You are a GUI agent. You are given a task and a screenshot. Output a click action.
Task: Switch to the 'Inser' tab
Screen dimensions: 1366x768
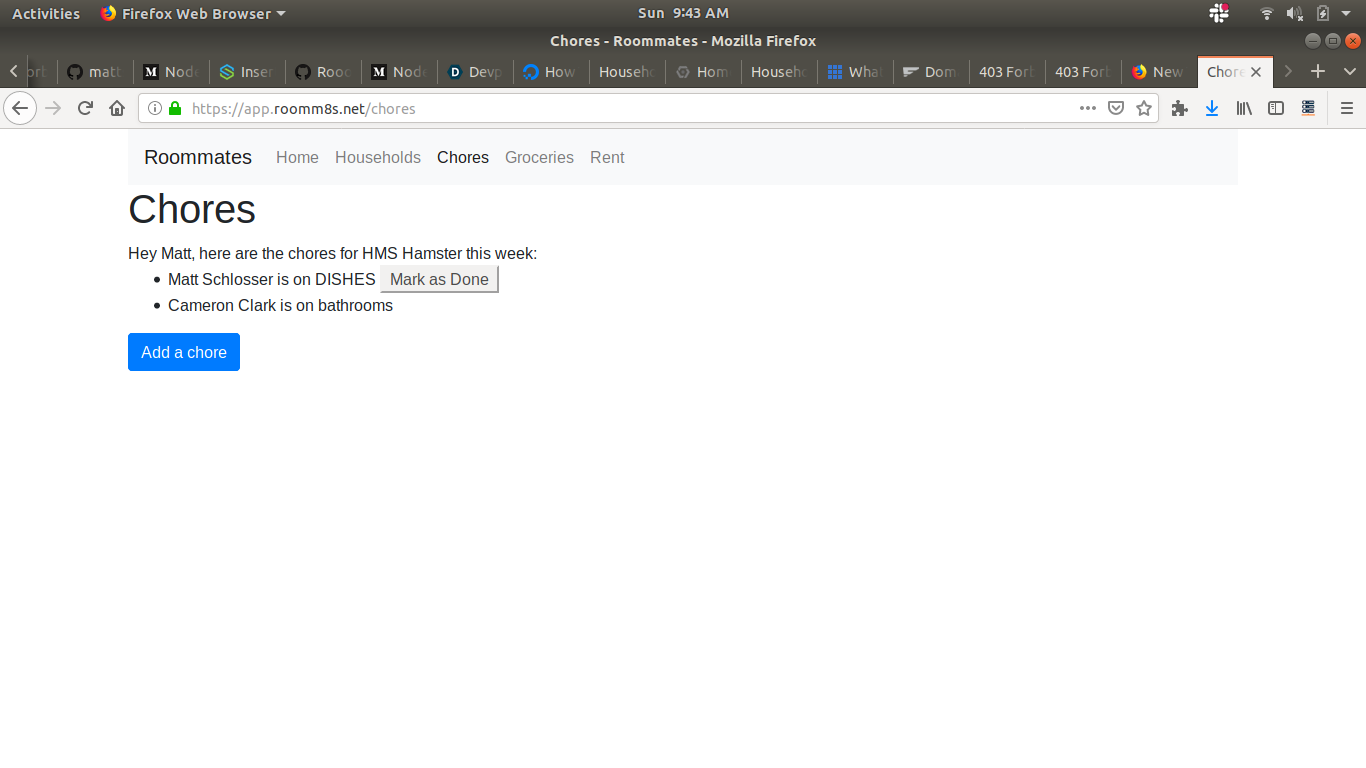(x=247, y=72)
